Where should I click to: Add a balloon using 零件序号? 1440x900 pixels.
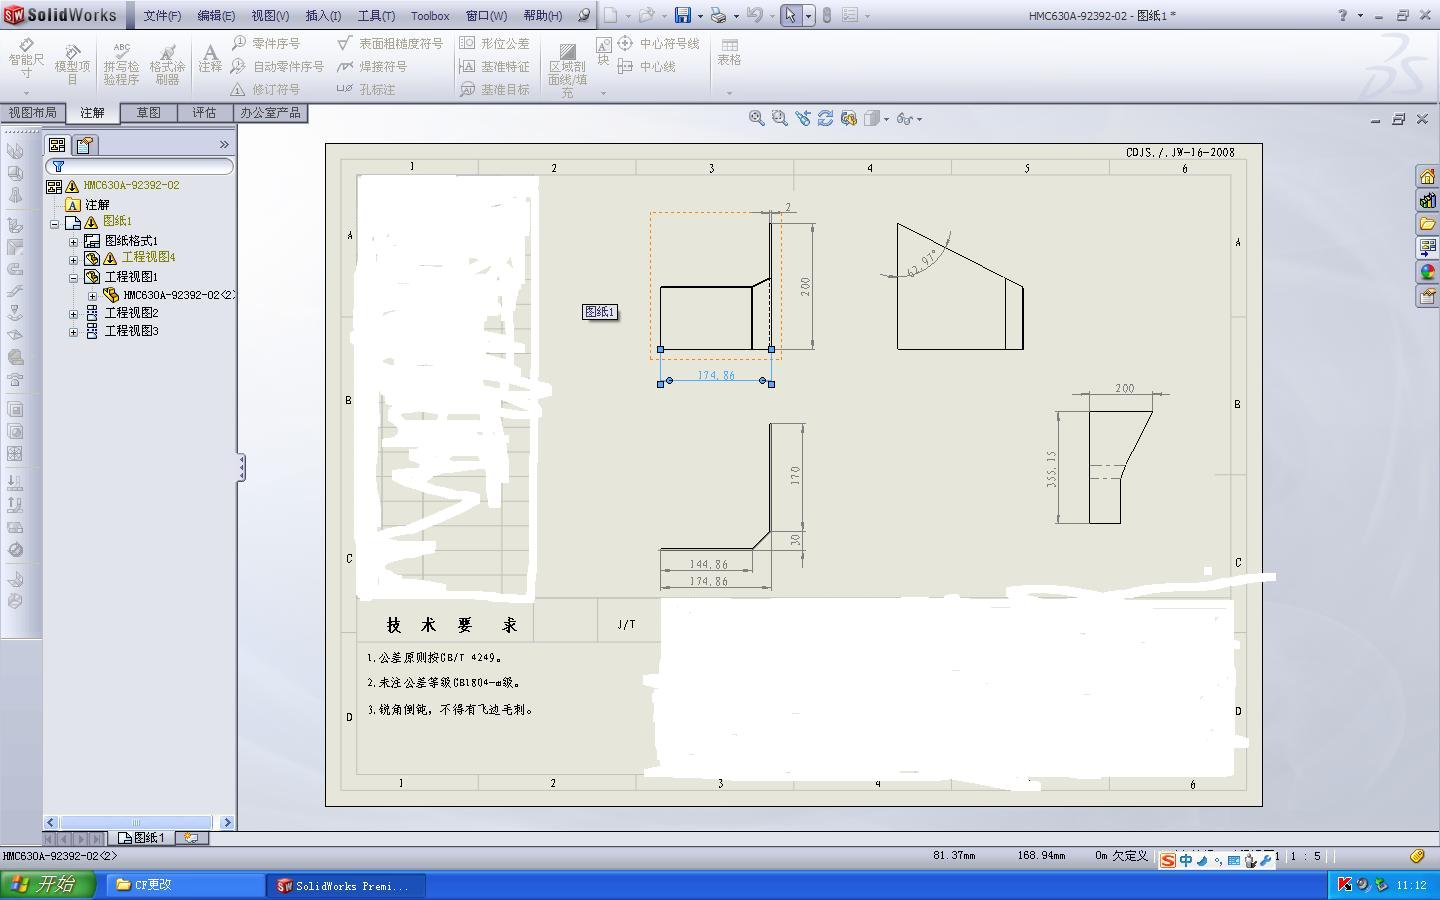[266, 44]
